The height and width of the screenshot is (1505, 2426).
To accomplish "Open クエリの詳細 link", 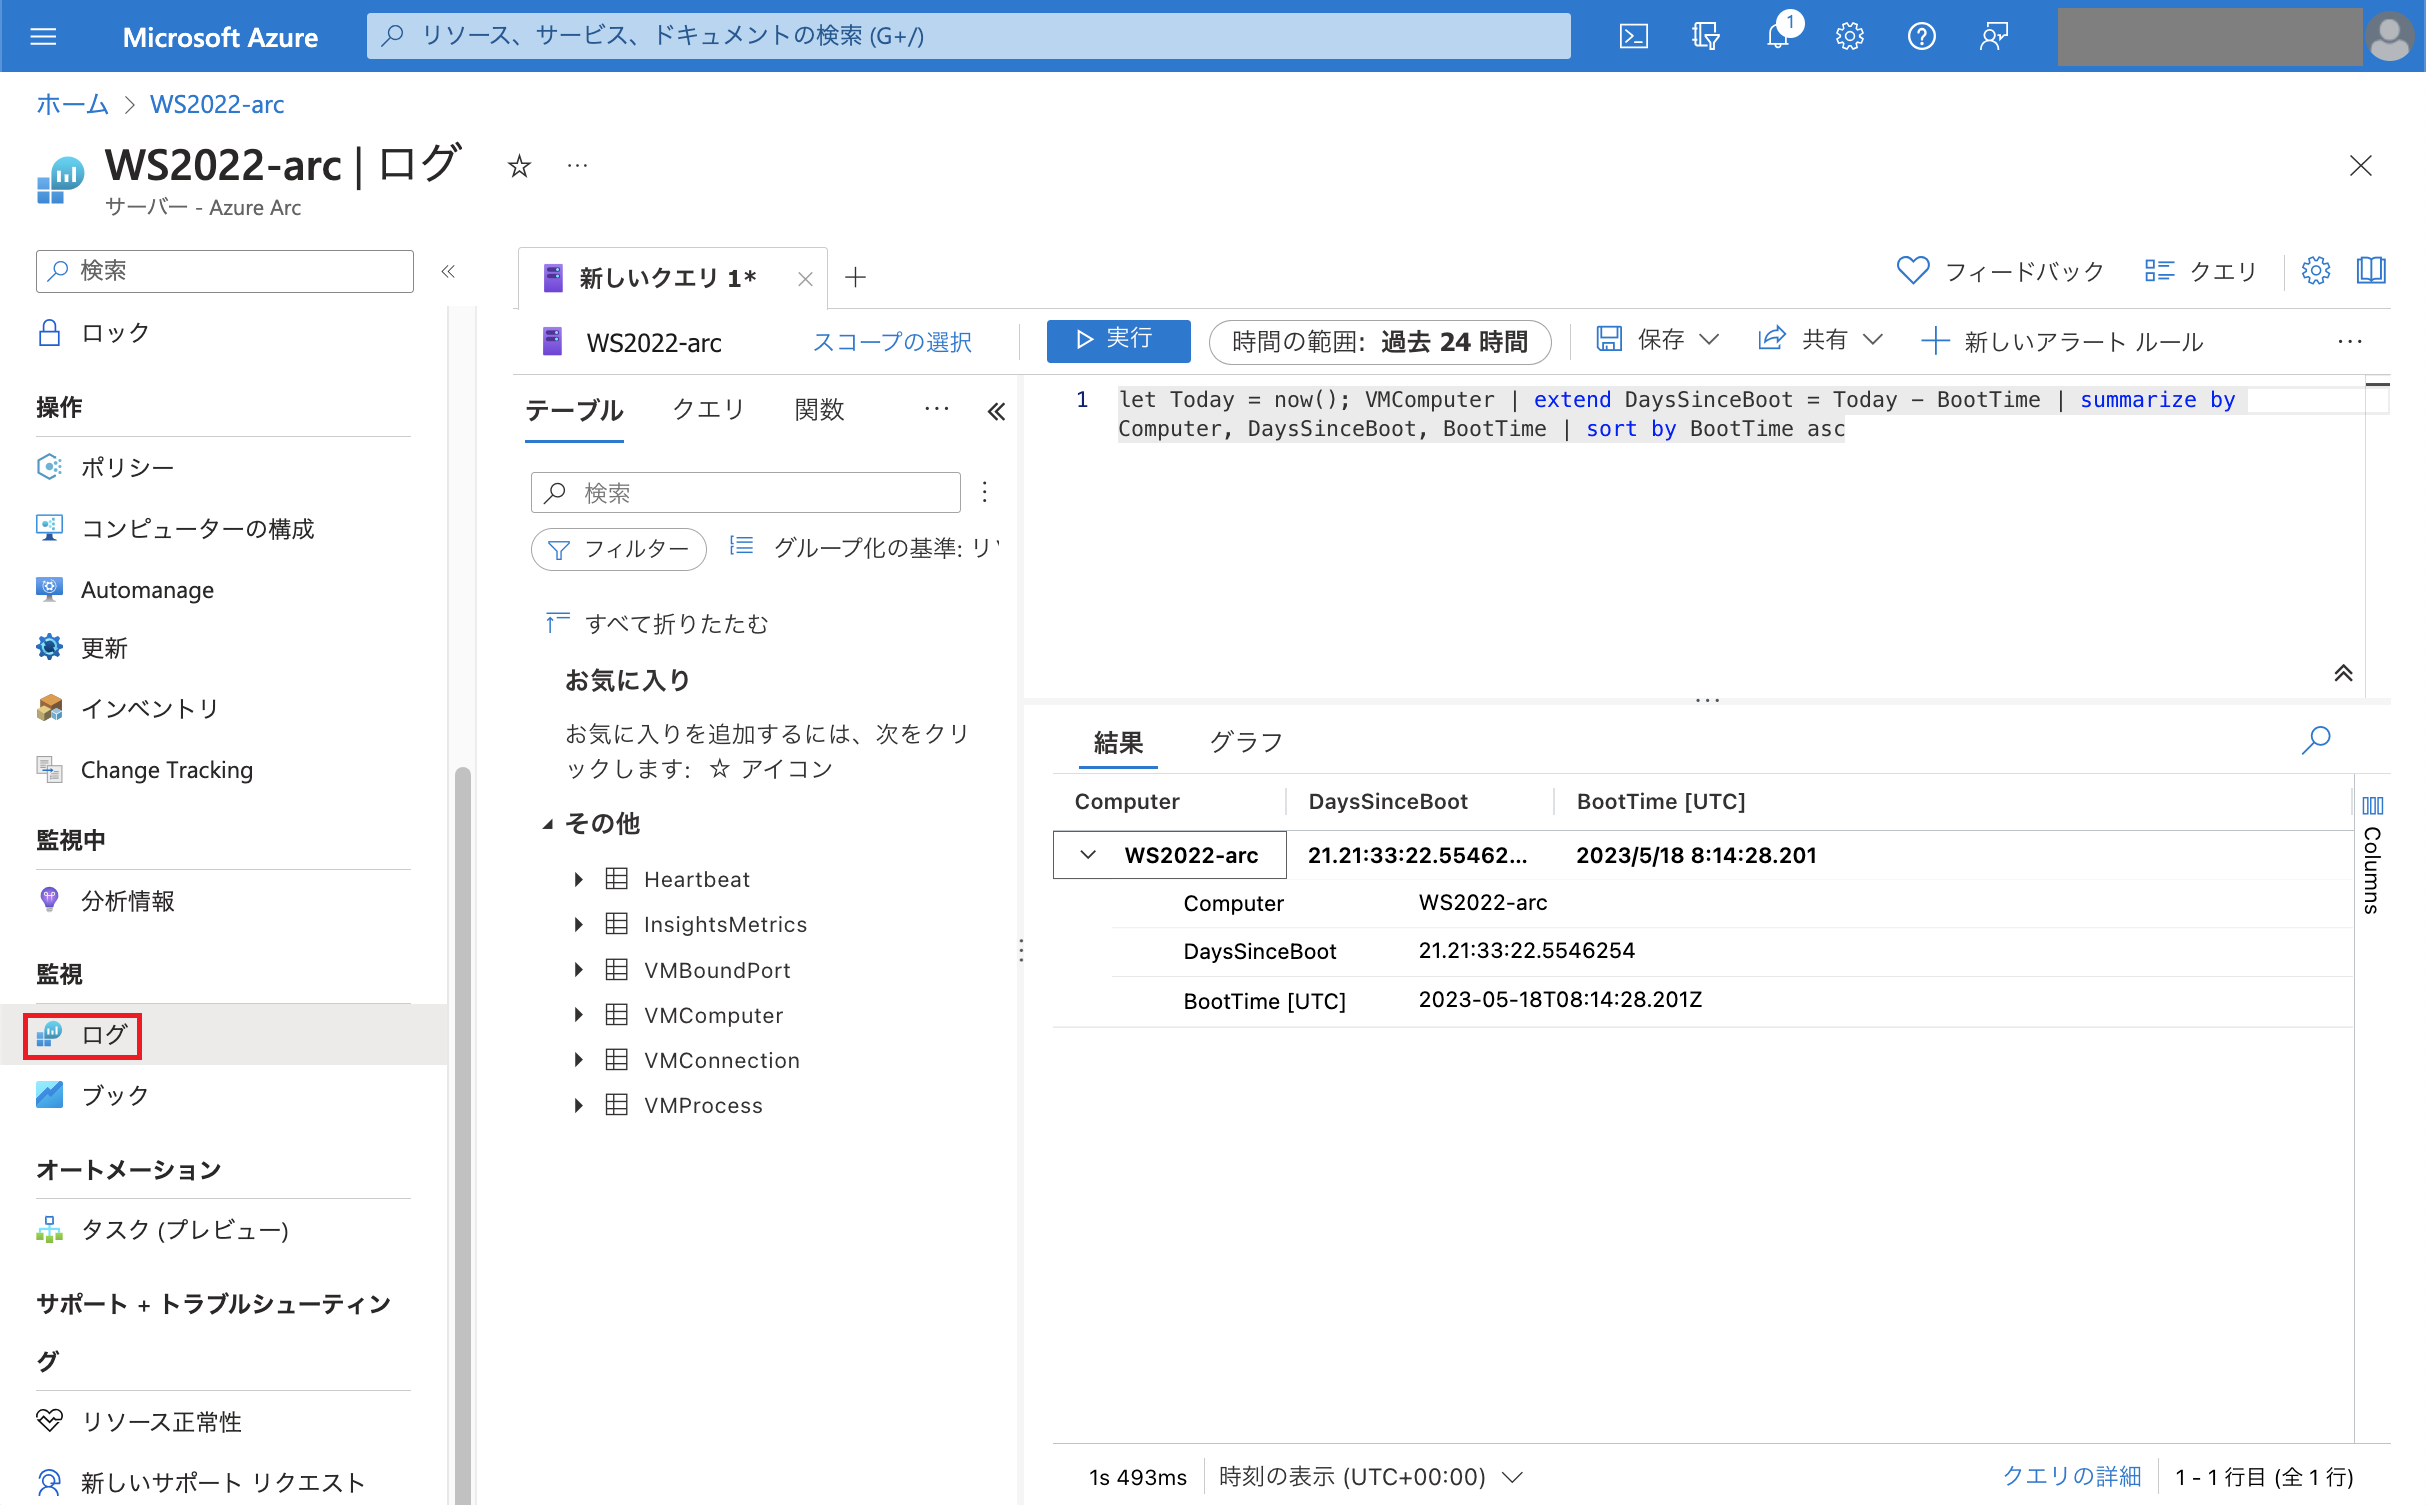I will [2071, 1477].
